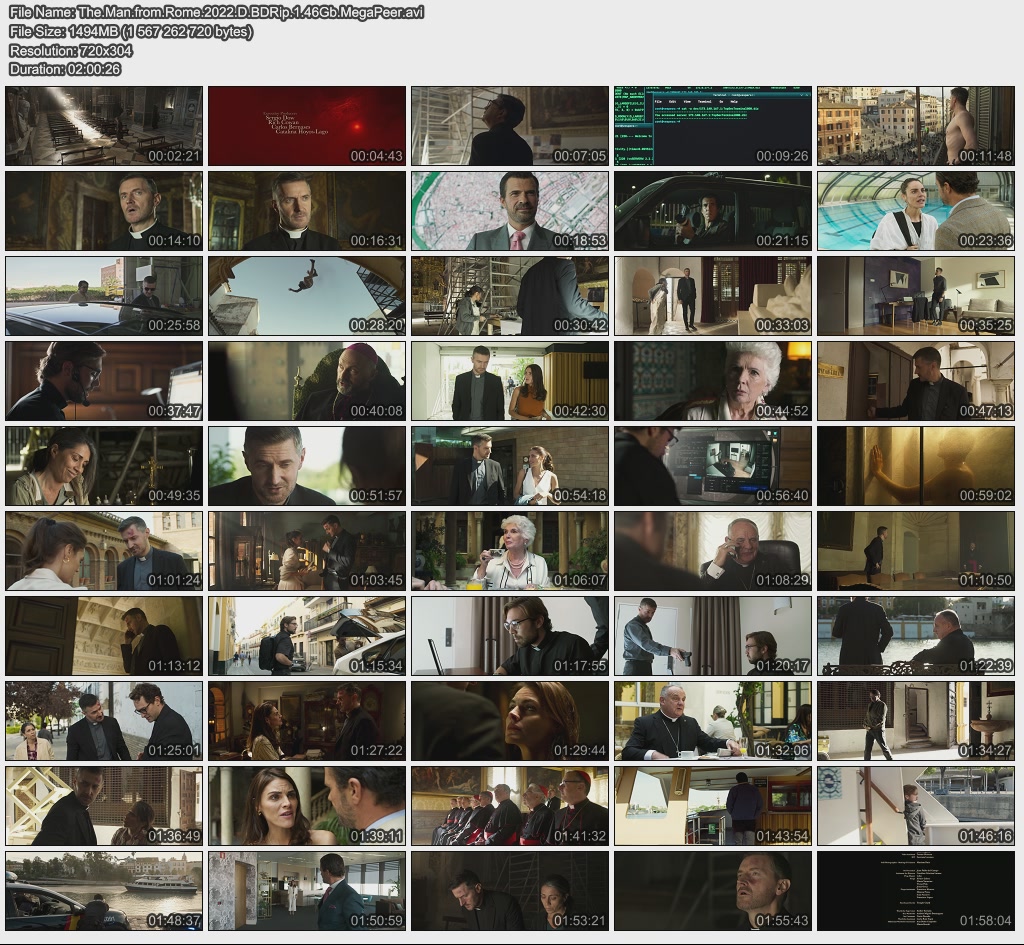The image size is (1024, 945).
Task: Click the thumbnail timestamped 00:02:21
Action: tap(104, 126)
